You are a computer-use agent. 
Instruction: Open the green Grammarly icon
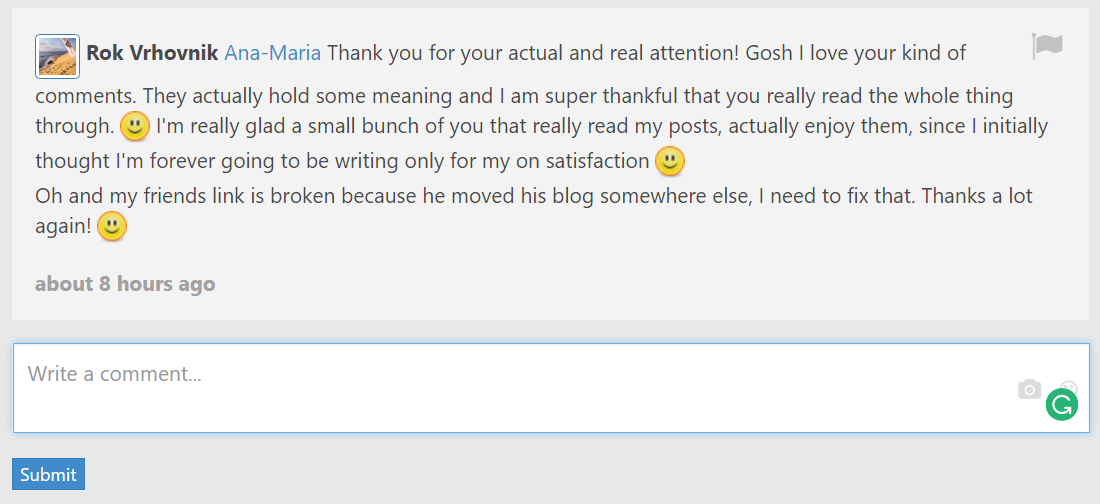[x=1061, y=405]
